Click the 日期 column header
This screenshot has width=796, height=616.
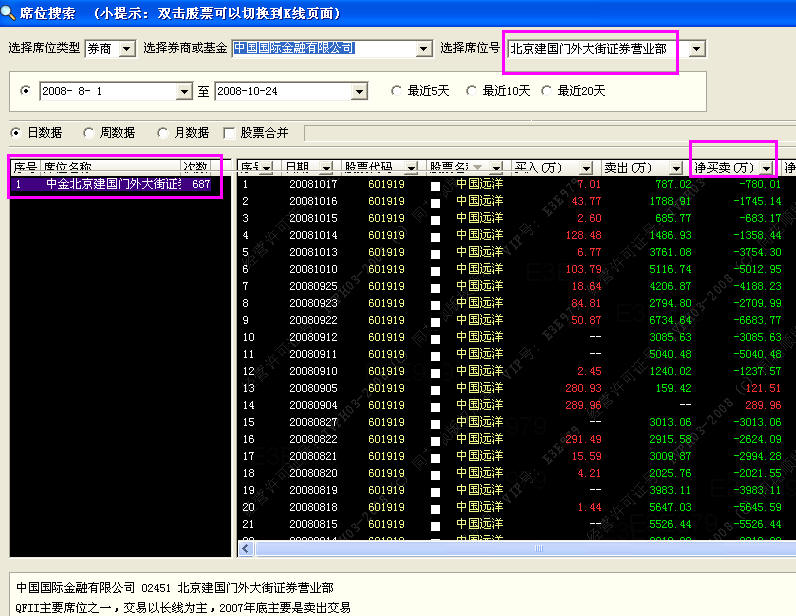308,167
